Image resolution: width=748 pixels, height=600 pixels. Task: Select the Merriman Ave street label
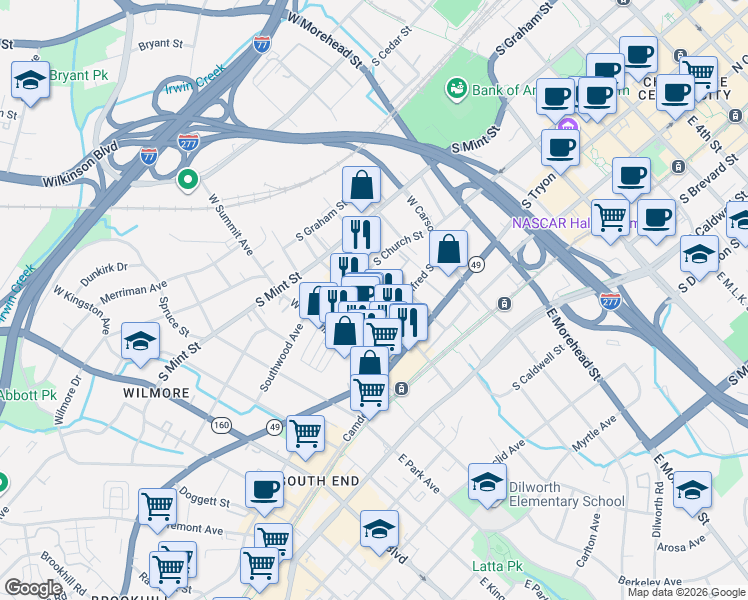coord(134,292)
